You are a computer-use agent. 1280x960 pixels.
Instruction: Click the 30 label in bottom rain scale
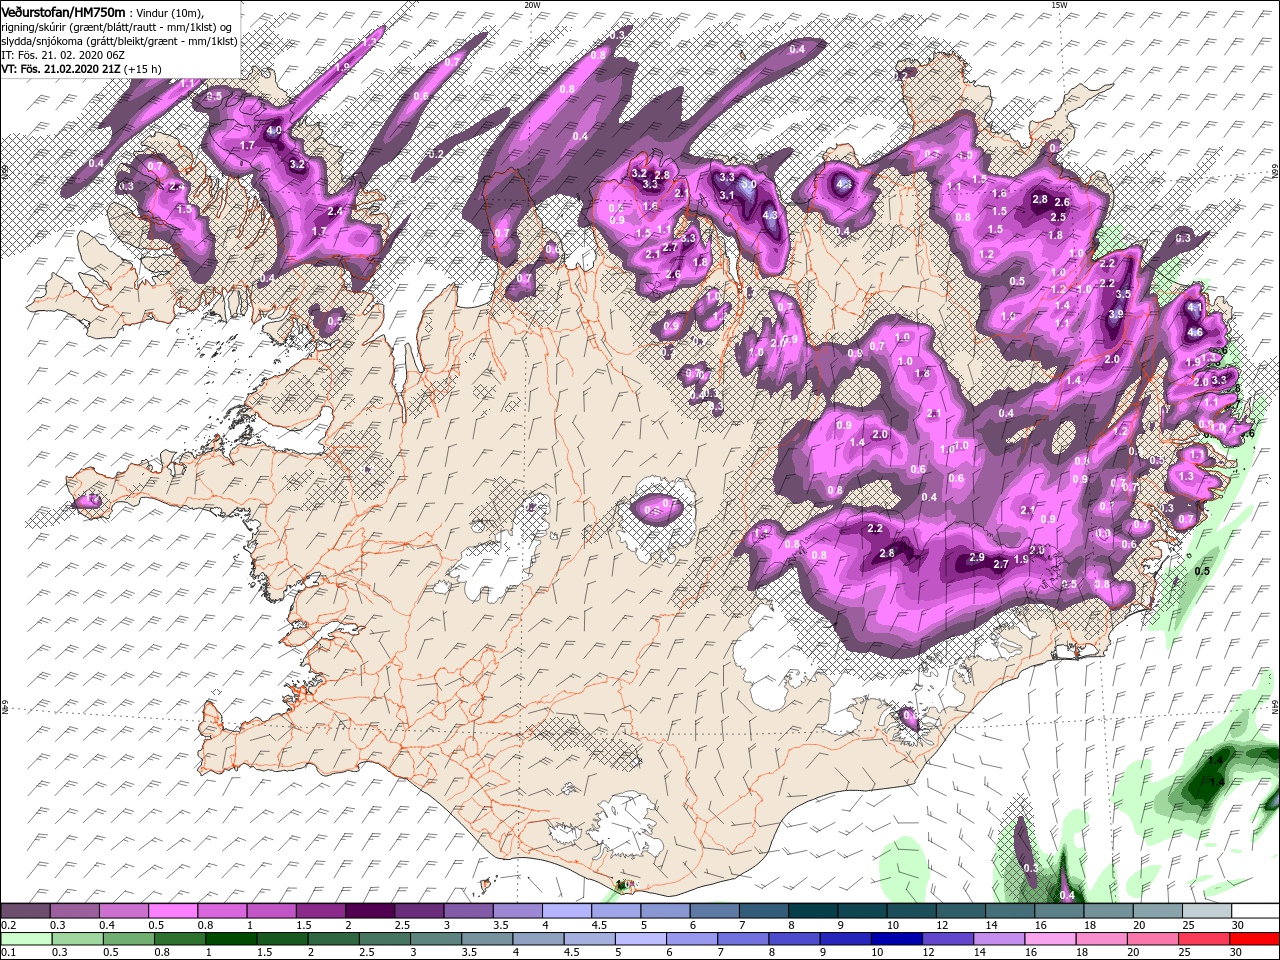coord(1238,952)
